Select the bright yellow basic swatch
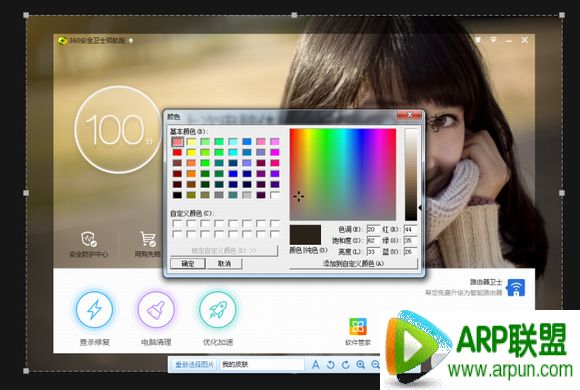 pyautogui.click(x=191, y=152)
